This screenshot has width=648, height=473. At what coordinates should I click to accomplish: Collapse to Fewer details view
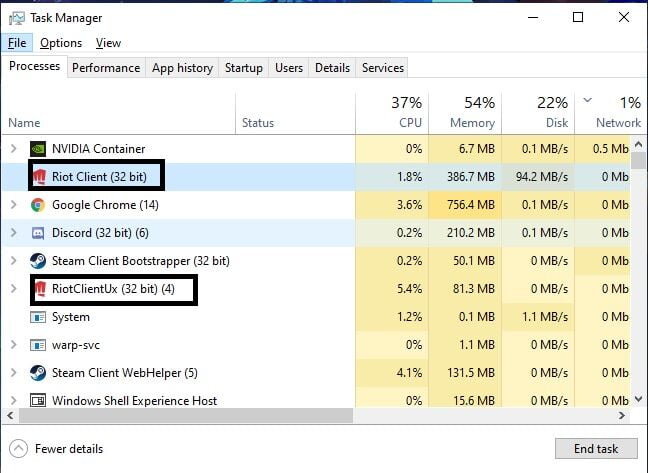58,448
